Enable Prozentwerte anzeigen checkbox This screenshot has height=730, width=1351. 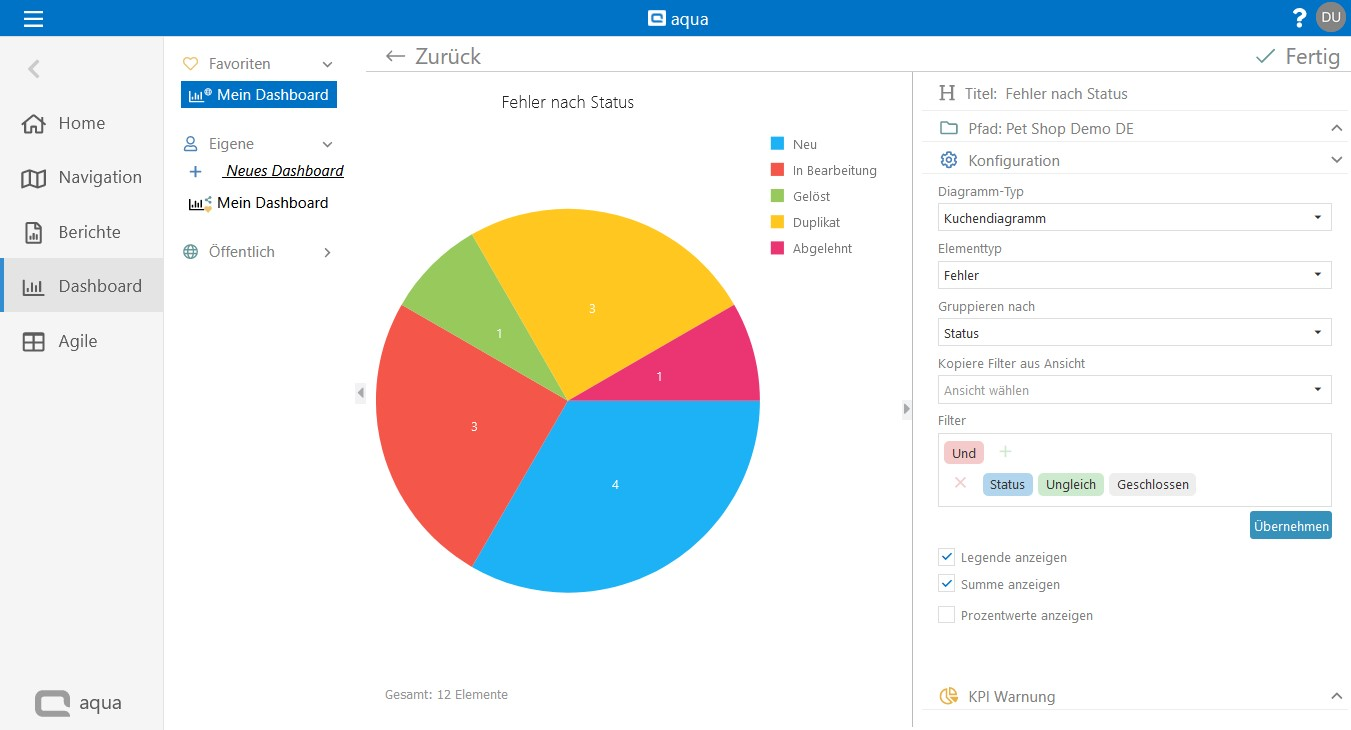pos(946,615)
